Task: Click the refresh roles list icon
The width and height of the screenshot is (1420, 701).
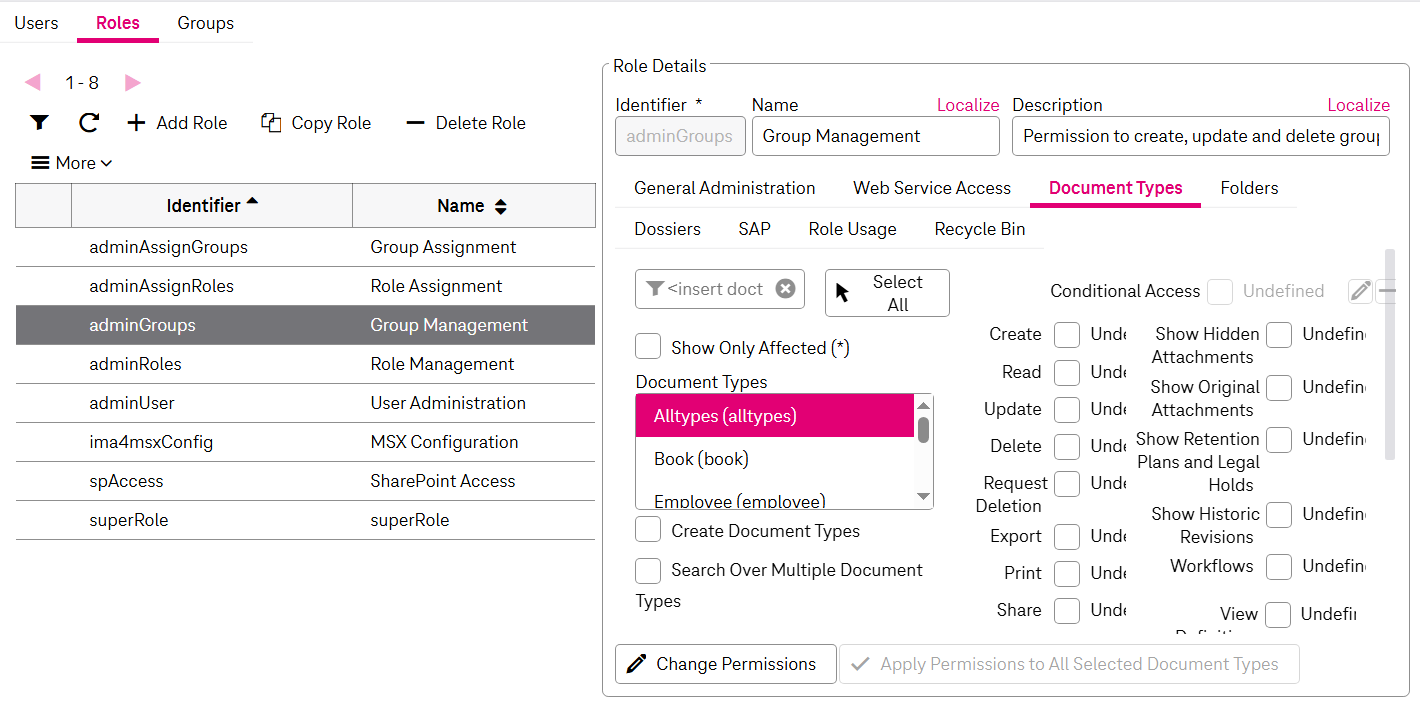Action: pos(89,123)
